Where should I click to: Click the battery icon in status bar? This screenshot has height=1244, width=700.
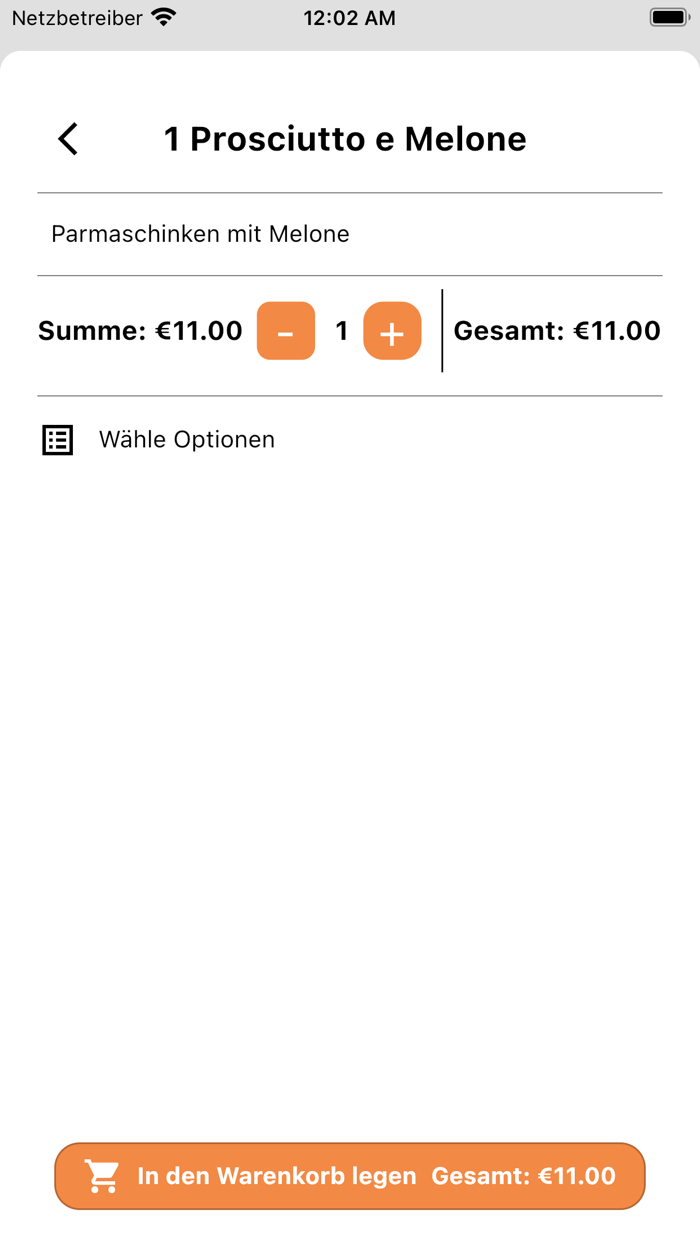pos(667,18)
